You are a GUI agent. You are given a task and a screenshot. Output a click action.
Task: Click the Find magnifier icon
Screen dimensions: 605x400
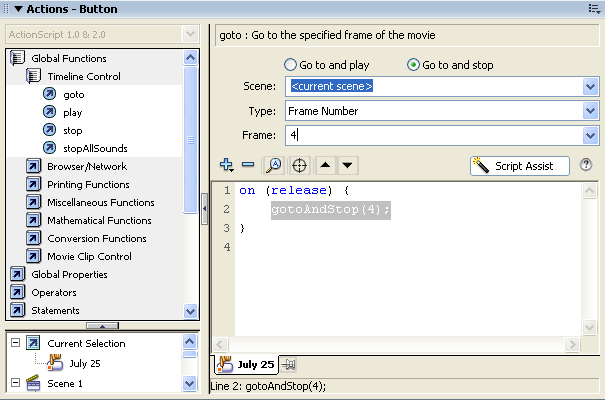[273, 165]
